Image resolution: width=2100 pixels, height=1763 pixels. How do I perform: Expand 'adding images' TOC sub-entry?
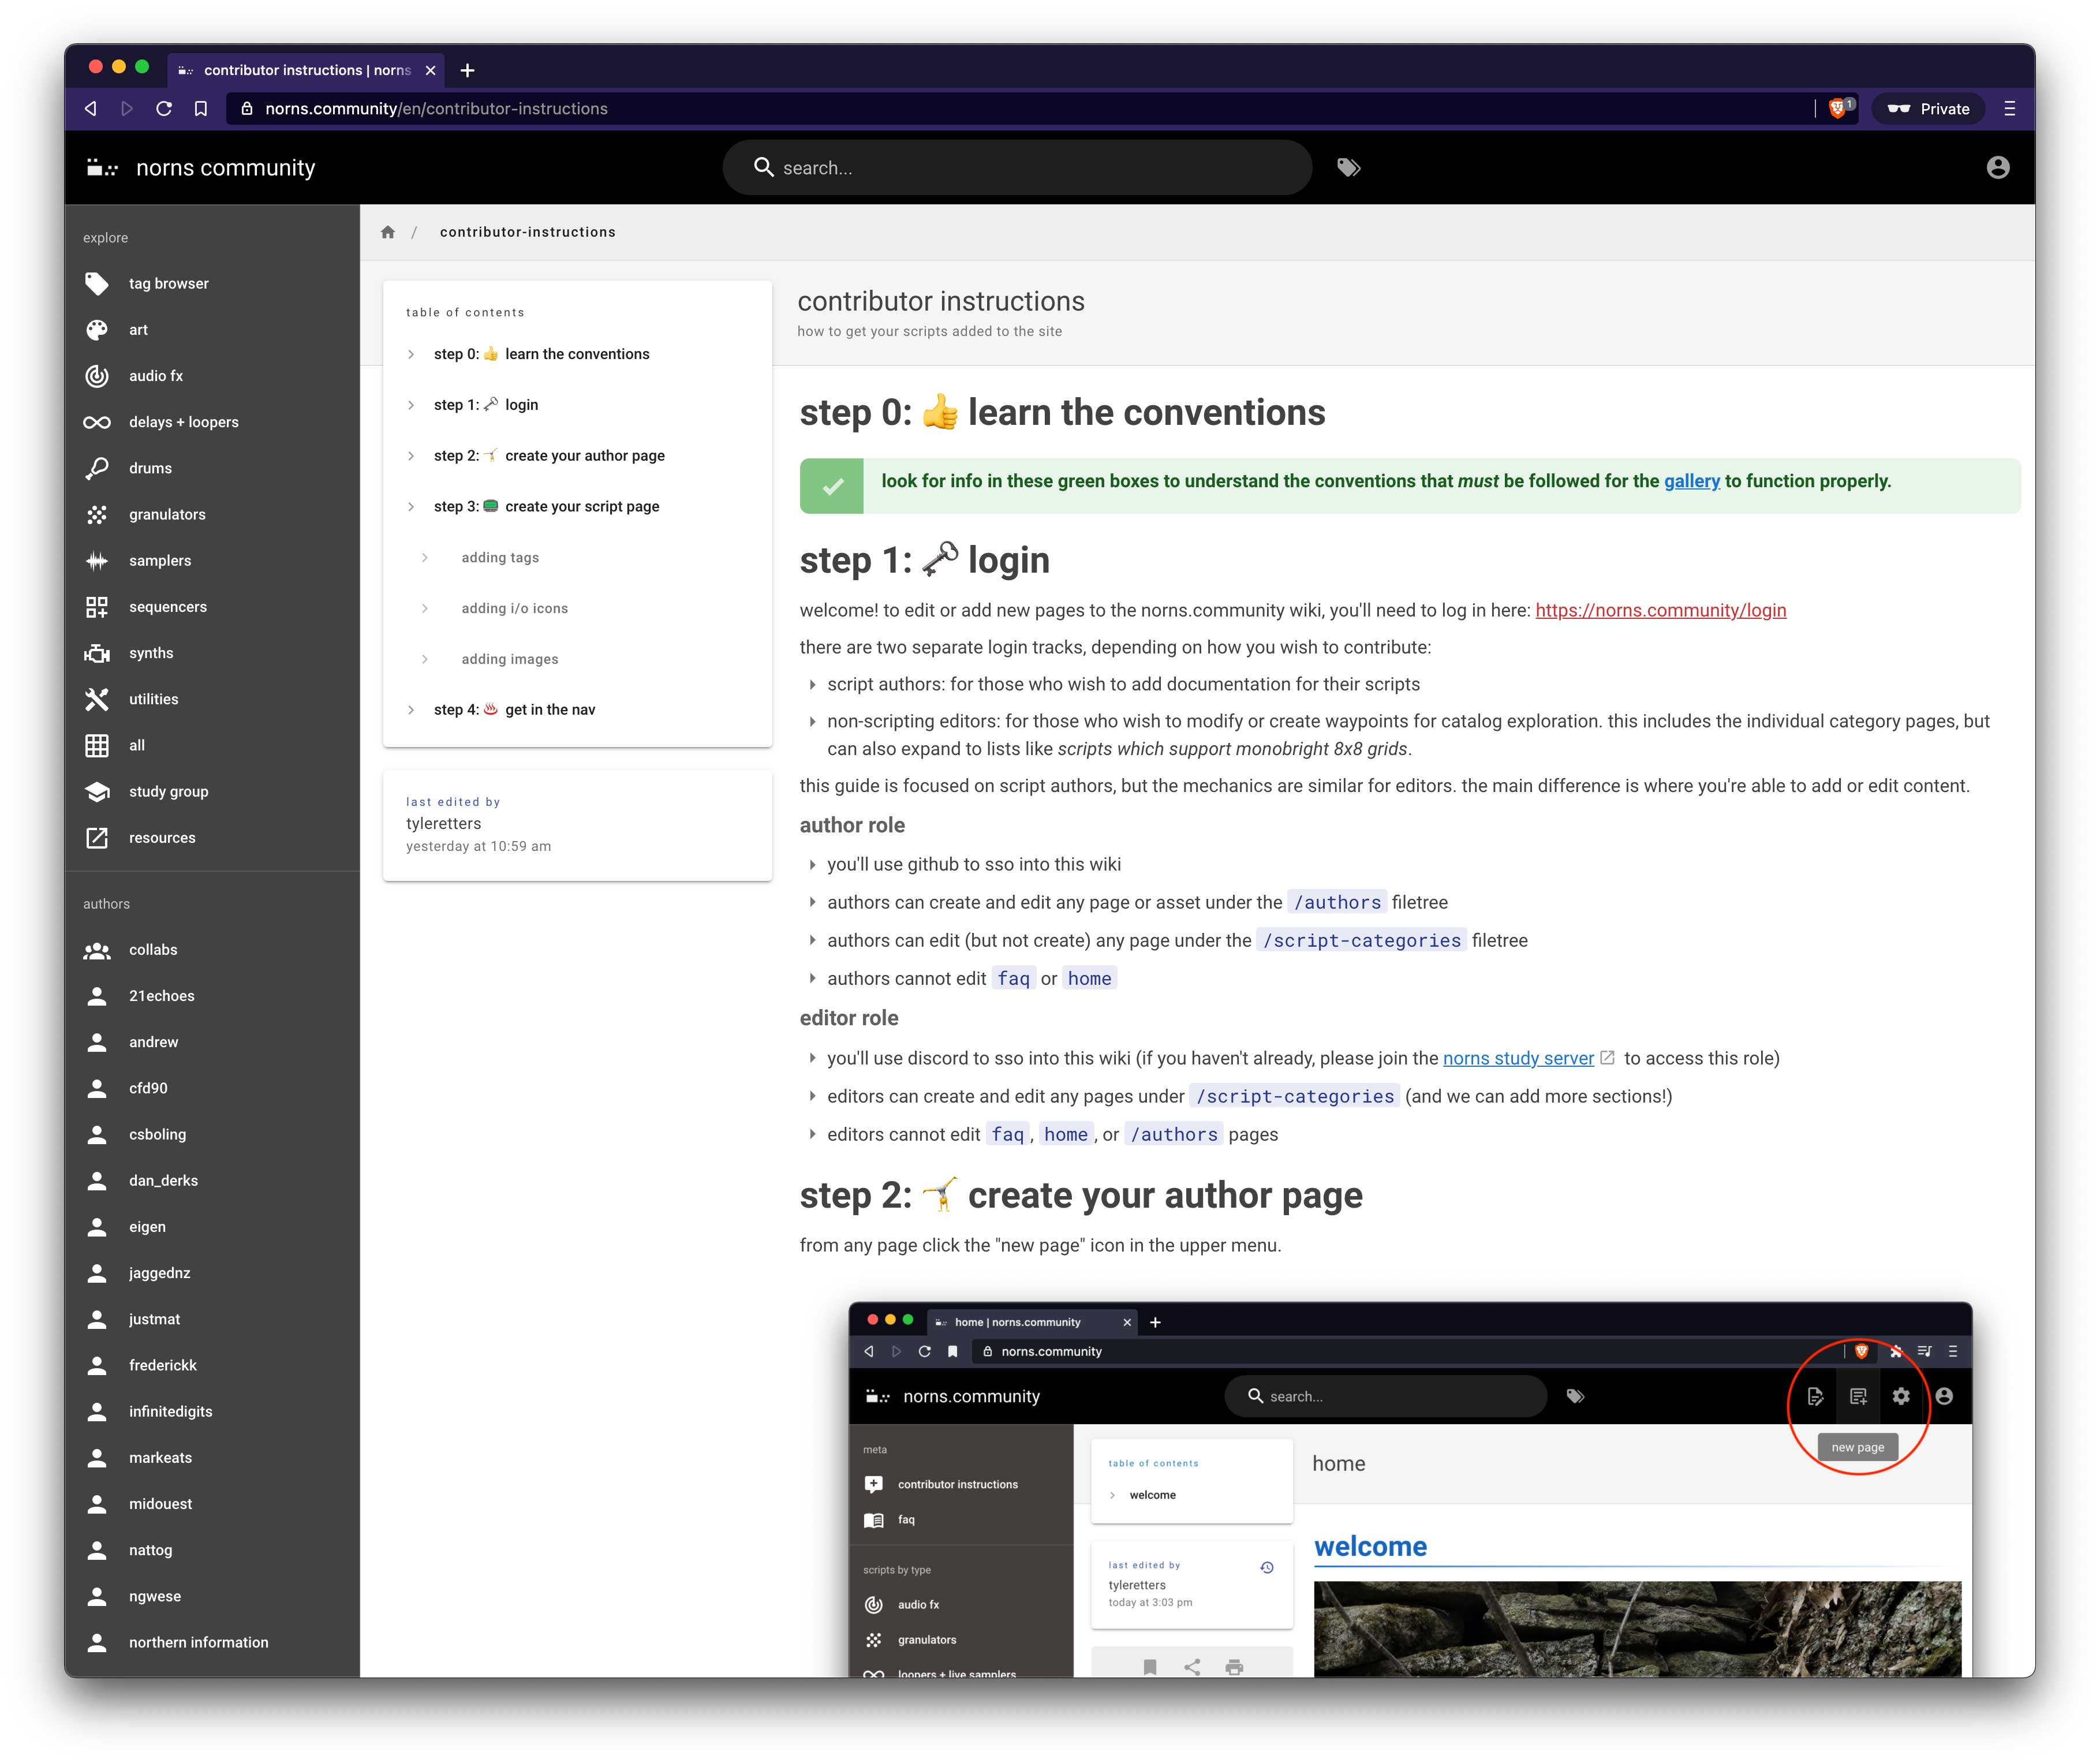(x=425, y=659)
